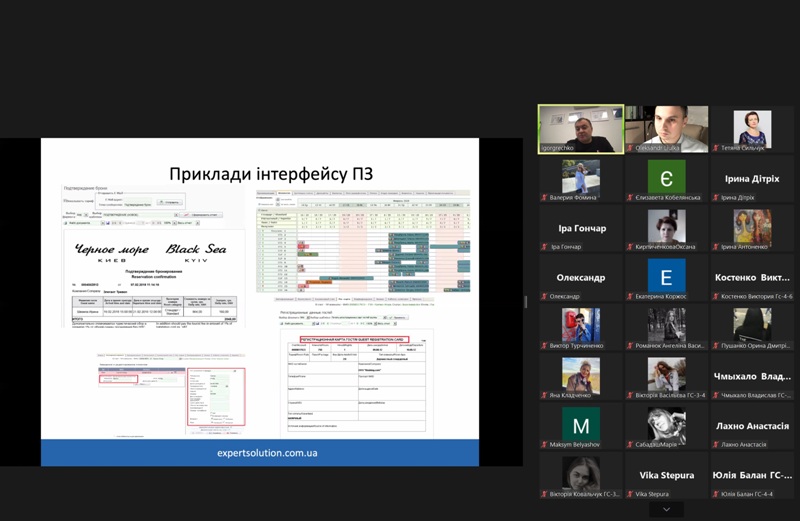Click muted mic icon beside Романюк Ангеліна
The width and height of the screenshot is (800, 521).
click(x=631, y=346)
